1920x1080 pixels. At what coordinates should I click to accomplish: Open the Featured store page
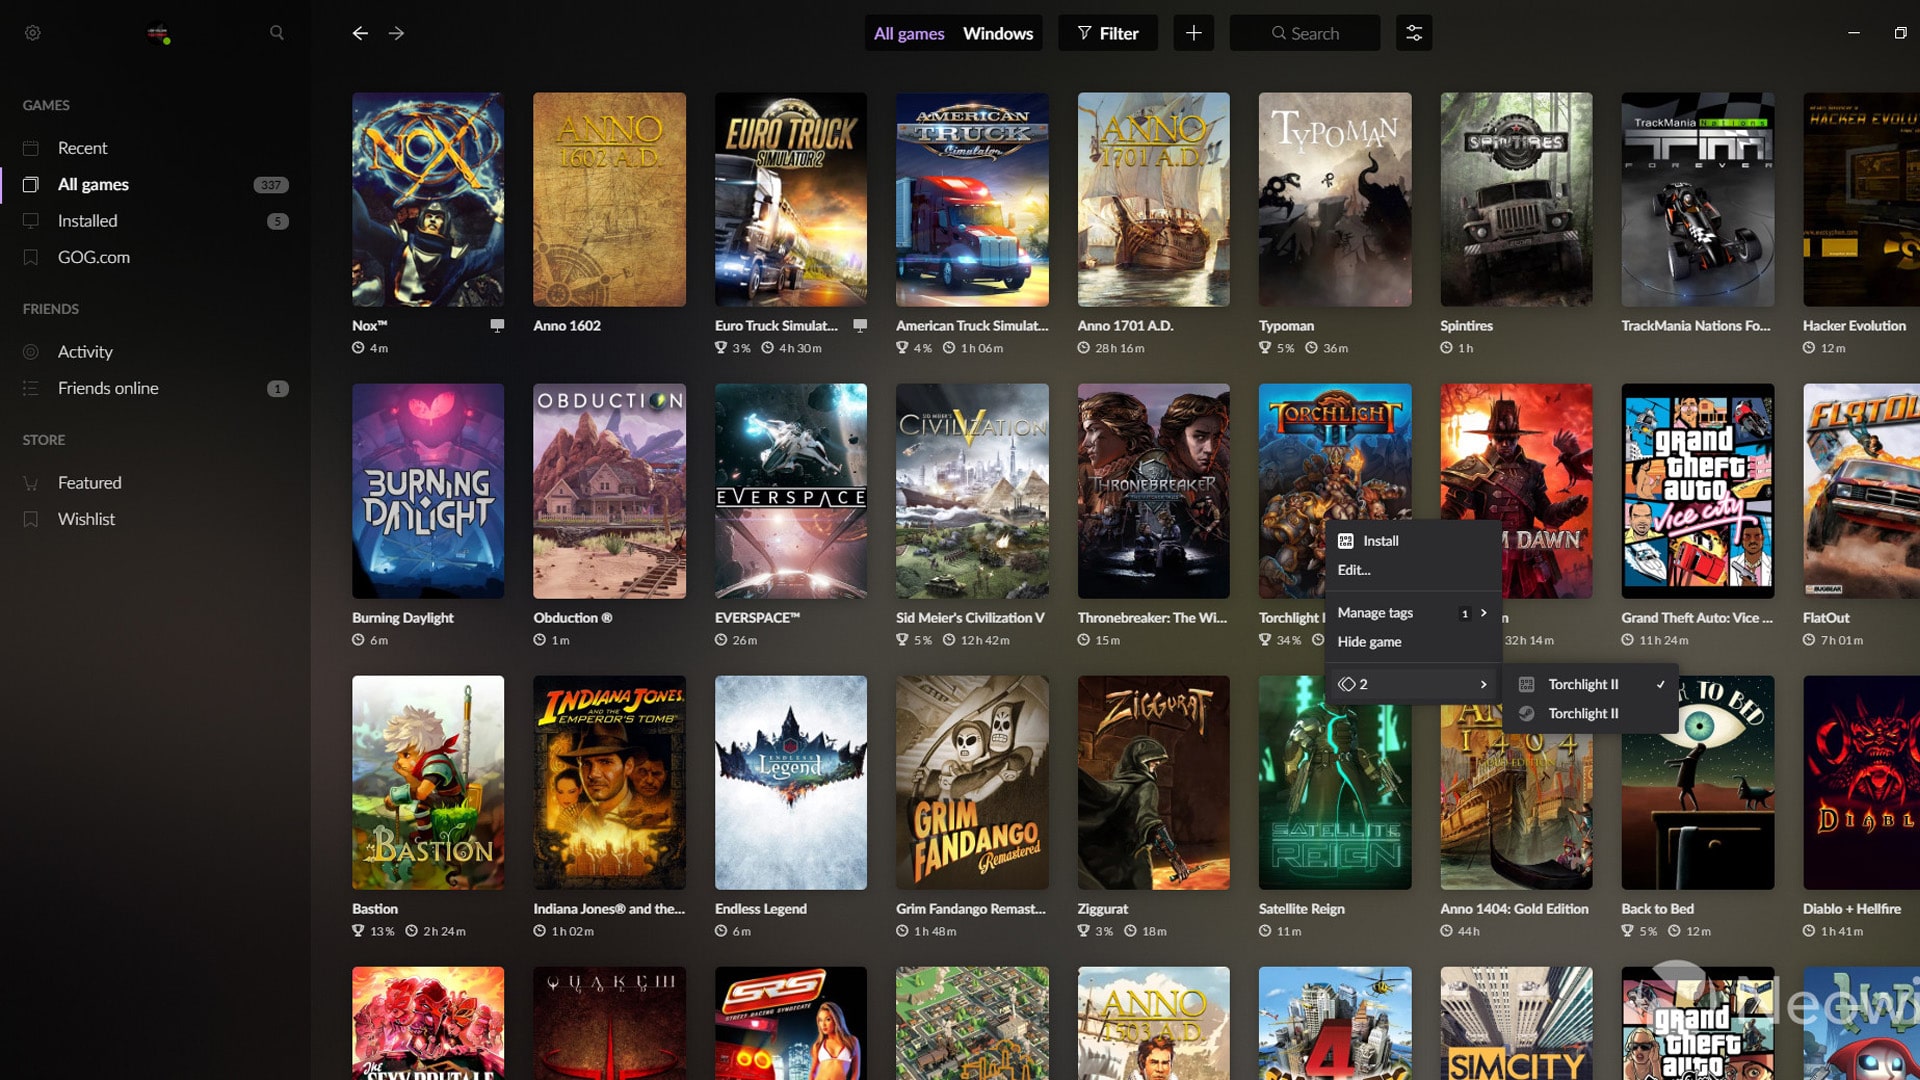tap(155, 483)
